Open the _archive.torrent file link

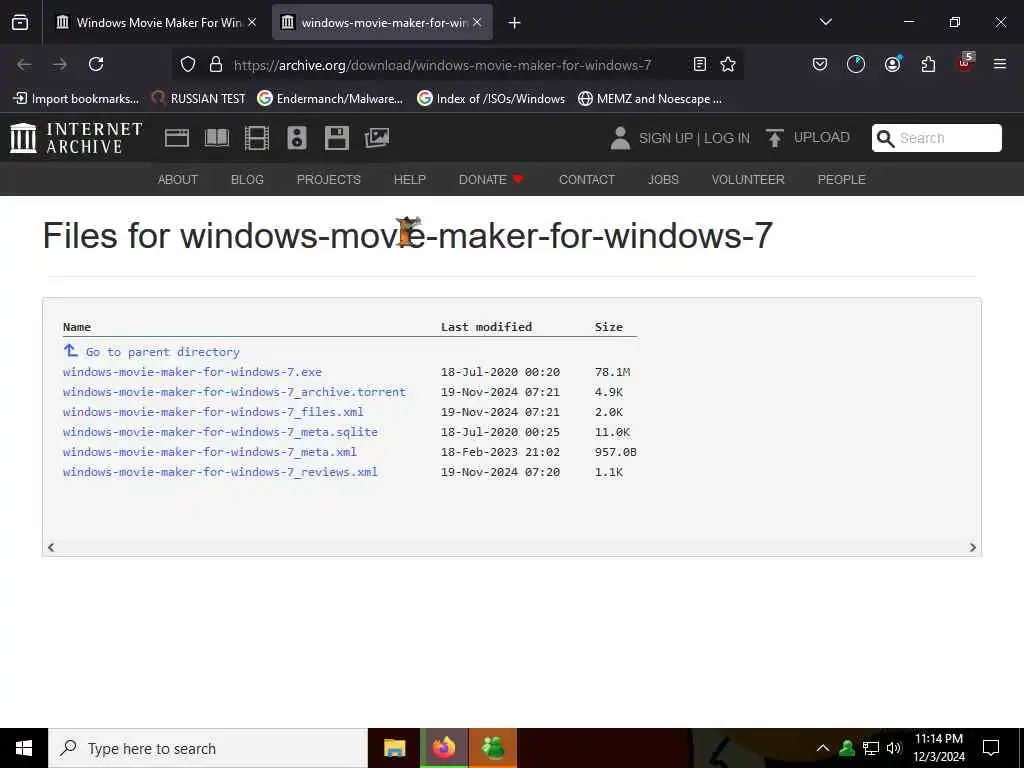pos(234,392)
